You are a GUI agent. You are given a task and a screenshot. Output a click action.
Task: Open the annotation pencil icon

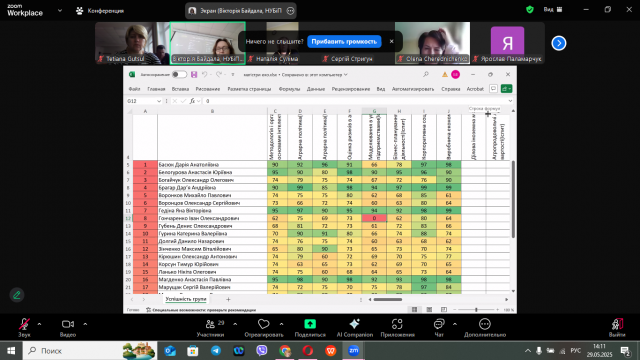tap(17, 295)
